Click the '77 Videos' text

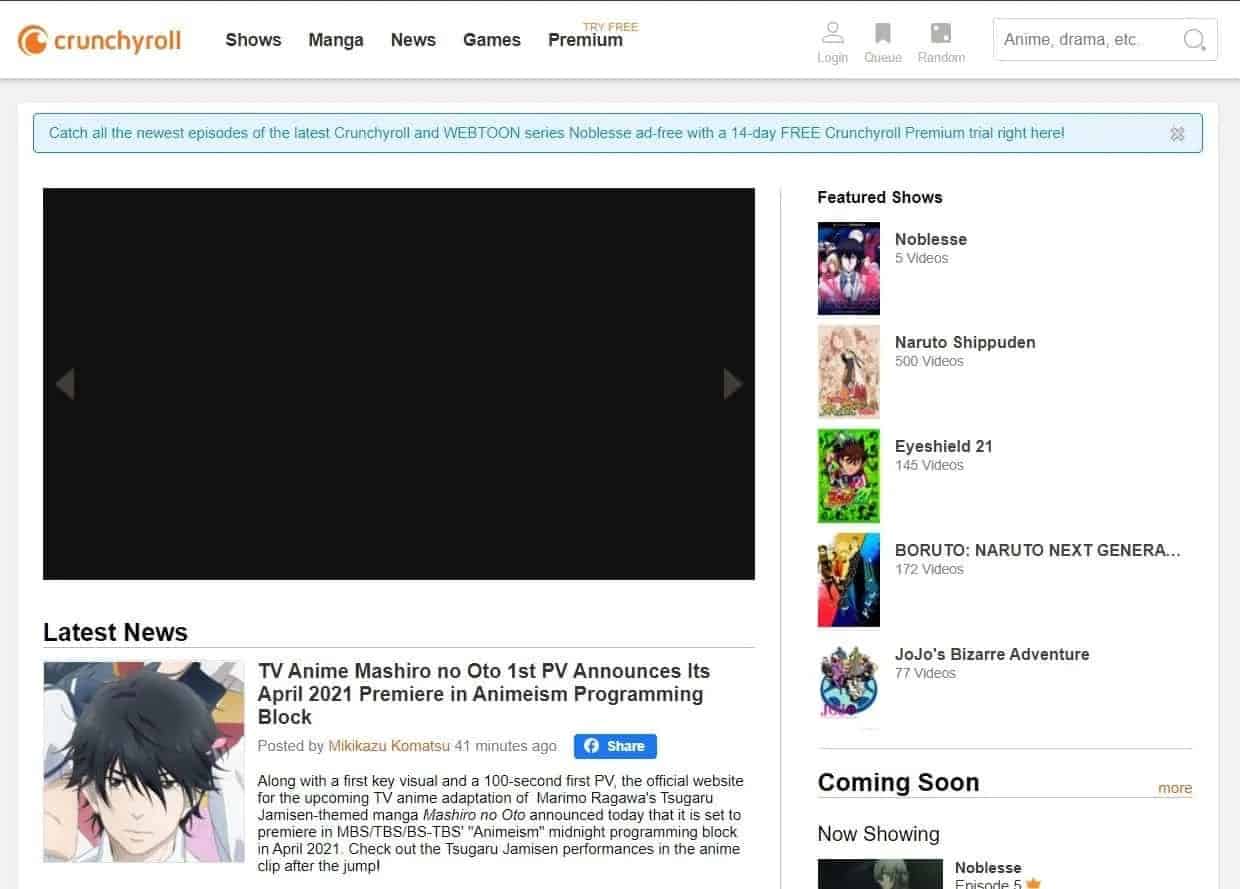tap(925, 673)
